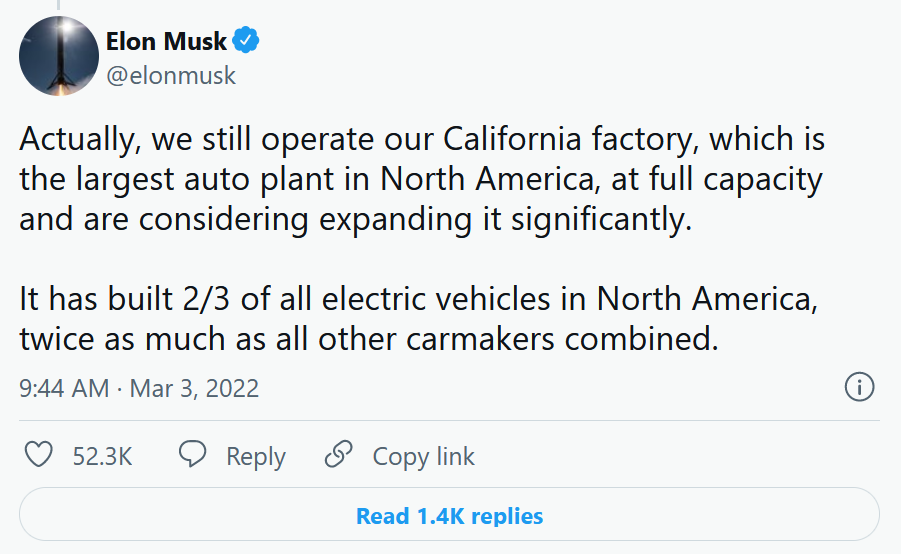This screenshot has width=901, height=554.
Task: Open the tweet info circle icon
Action: (x=859, y=387)
